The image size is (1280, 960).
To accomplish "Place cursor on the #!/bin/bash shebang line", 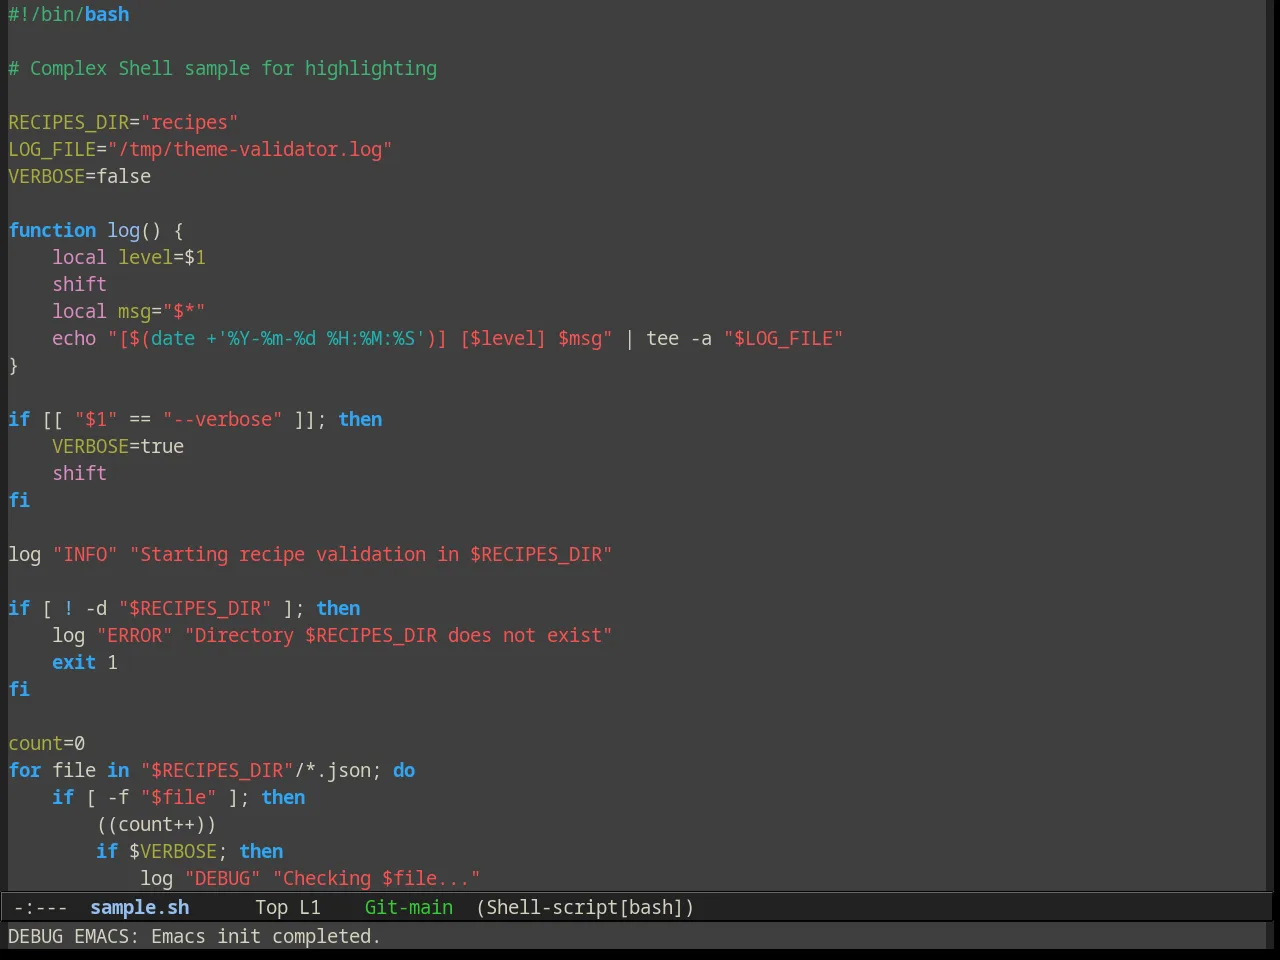I will [x=69, y=14].
